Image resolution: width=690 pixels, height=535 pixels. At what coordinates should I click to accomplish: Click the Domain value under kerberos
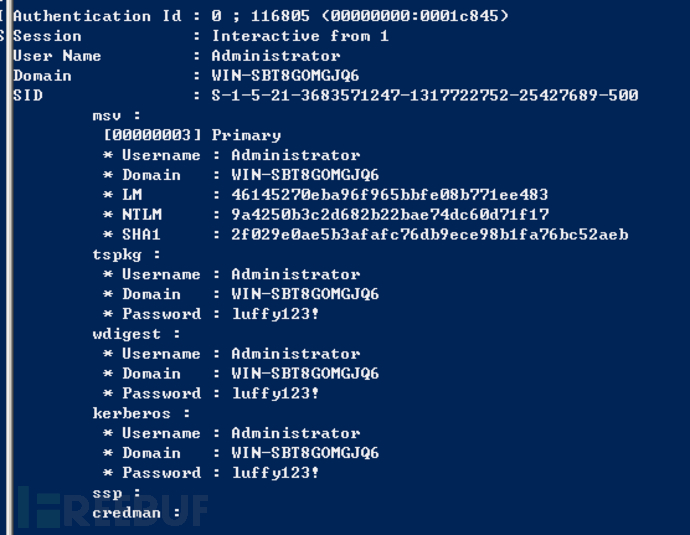pos(305,453)
